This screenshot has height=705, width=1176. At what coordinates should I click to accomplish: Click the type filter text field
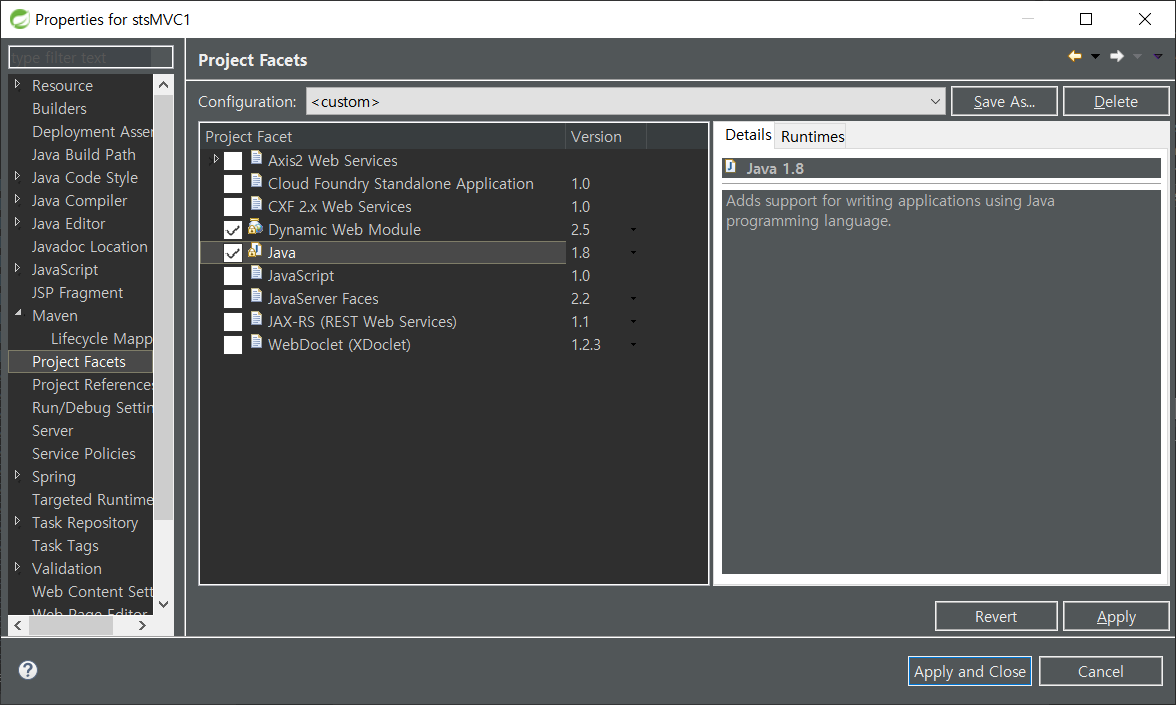(91, 57)
